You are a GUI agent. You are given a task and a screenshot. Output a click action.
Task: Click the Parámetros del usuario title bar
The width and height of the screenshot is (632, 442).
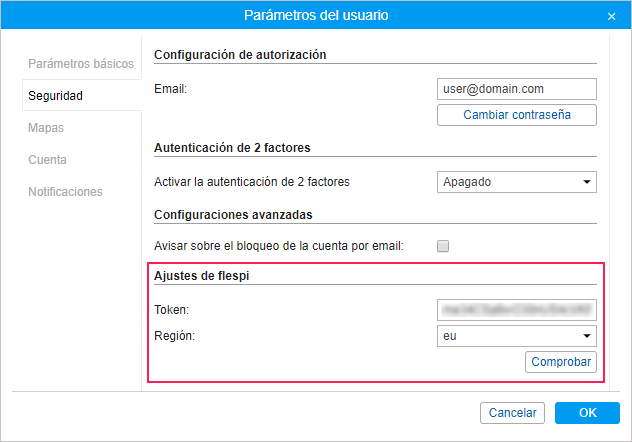tap(316, 16)
